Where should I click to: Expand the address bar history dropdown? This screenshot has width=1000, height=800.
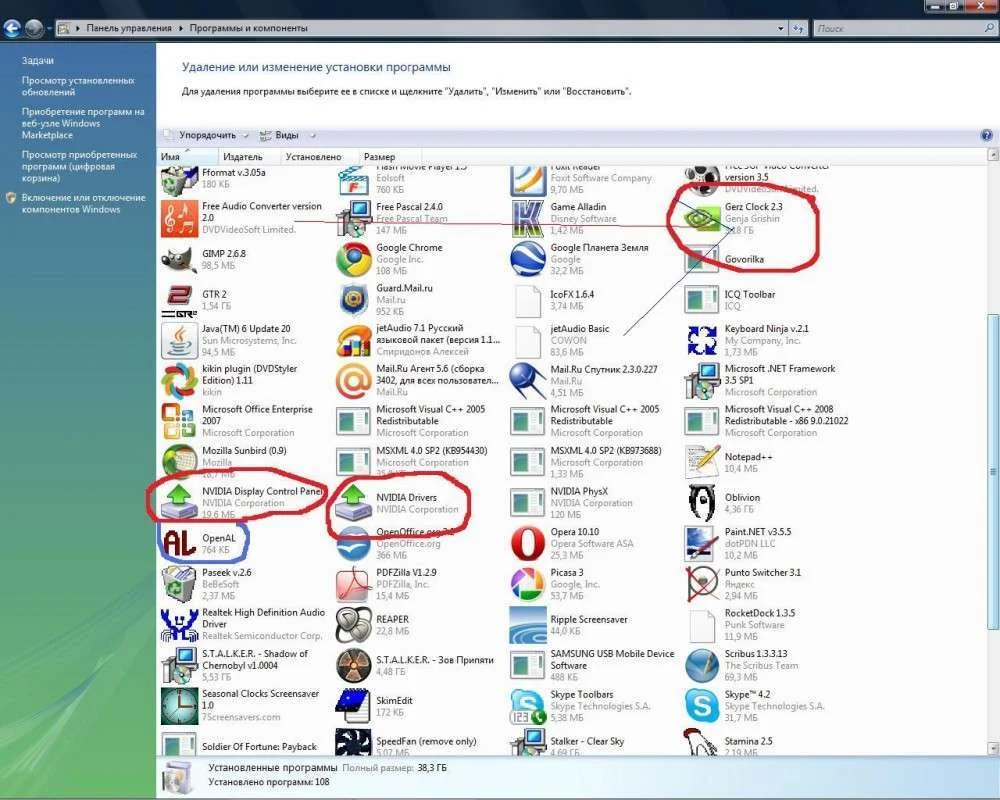(x=781, y=28)
